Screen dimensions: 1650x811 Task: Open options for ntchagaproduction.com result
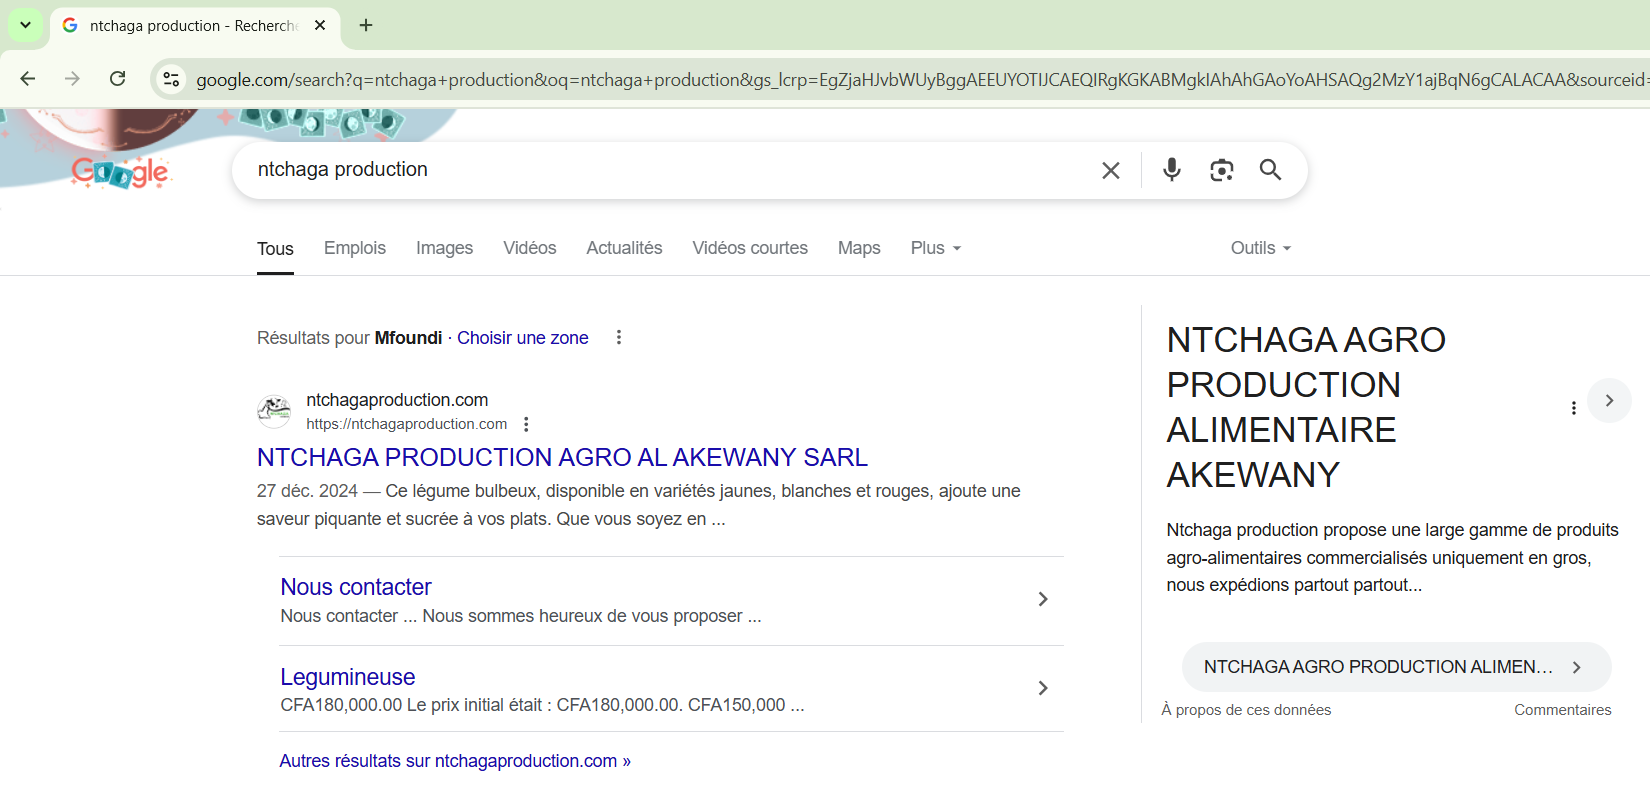(x=526, y=424)
